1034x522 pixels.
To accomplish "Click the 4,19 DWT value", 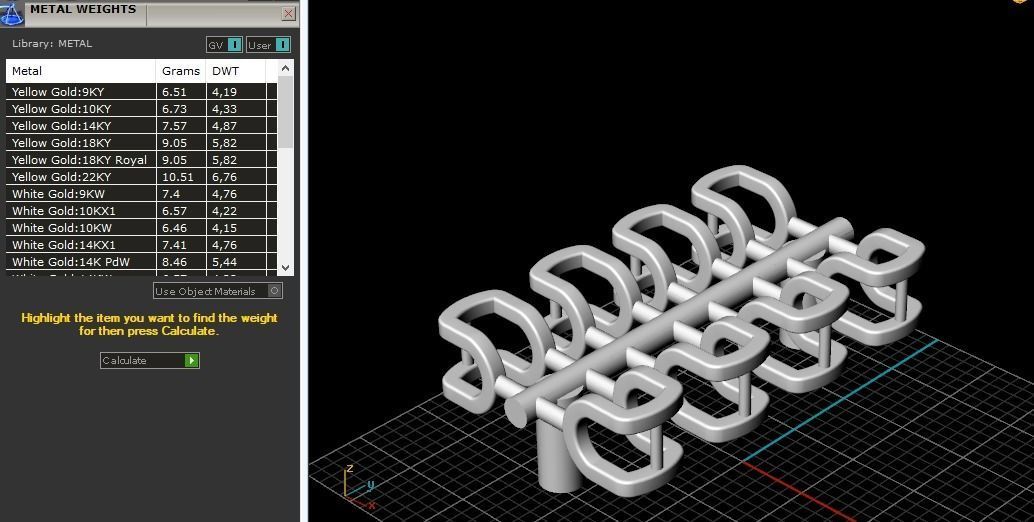I will pyautogui.click(x=224, y=92).
